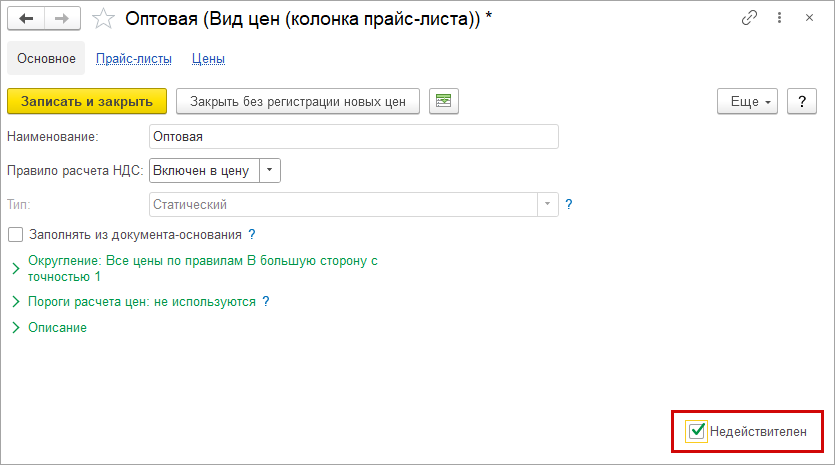Expand the Описание section
The height and width of the screenshot is (465, 835).
point(15,327)
